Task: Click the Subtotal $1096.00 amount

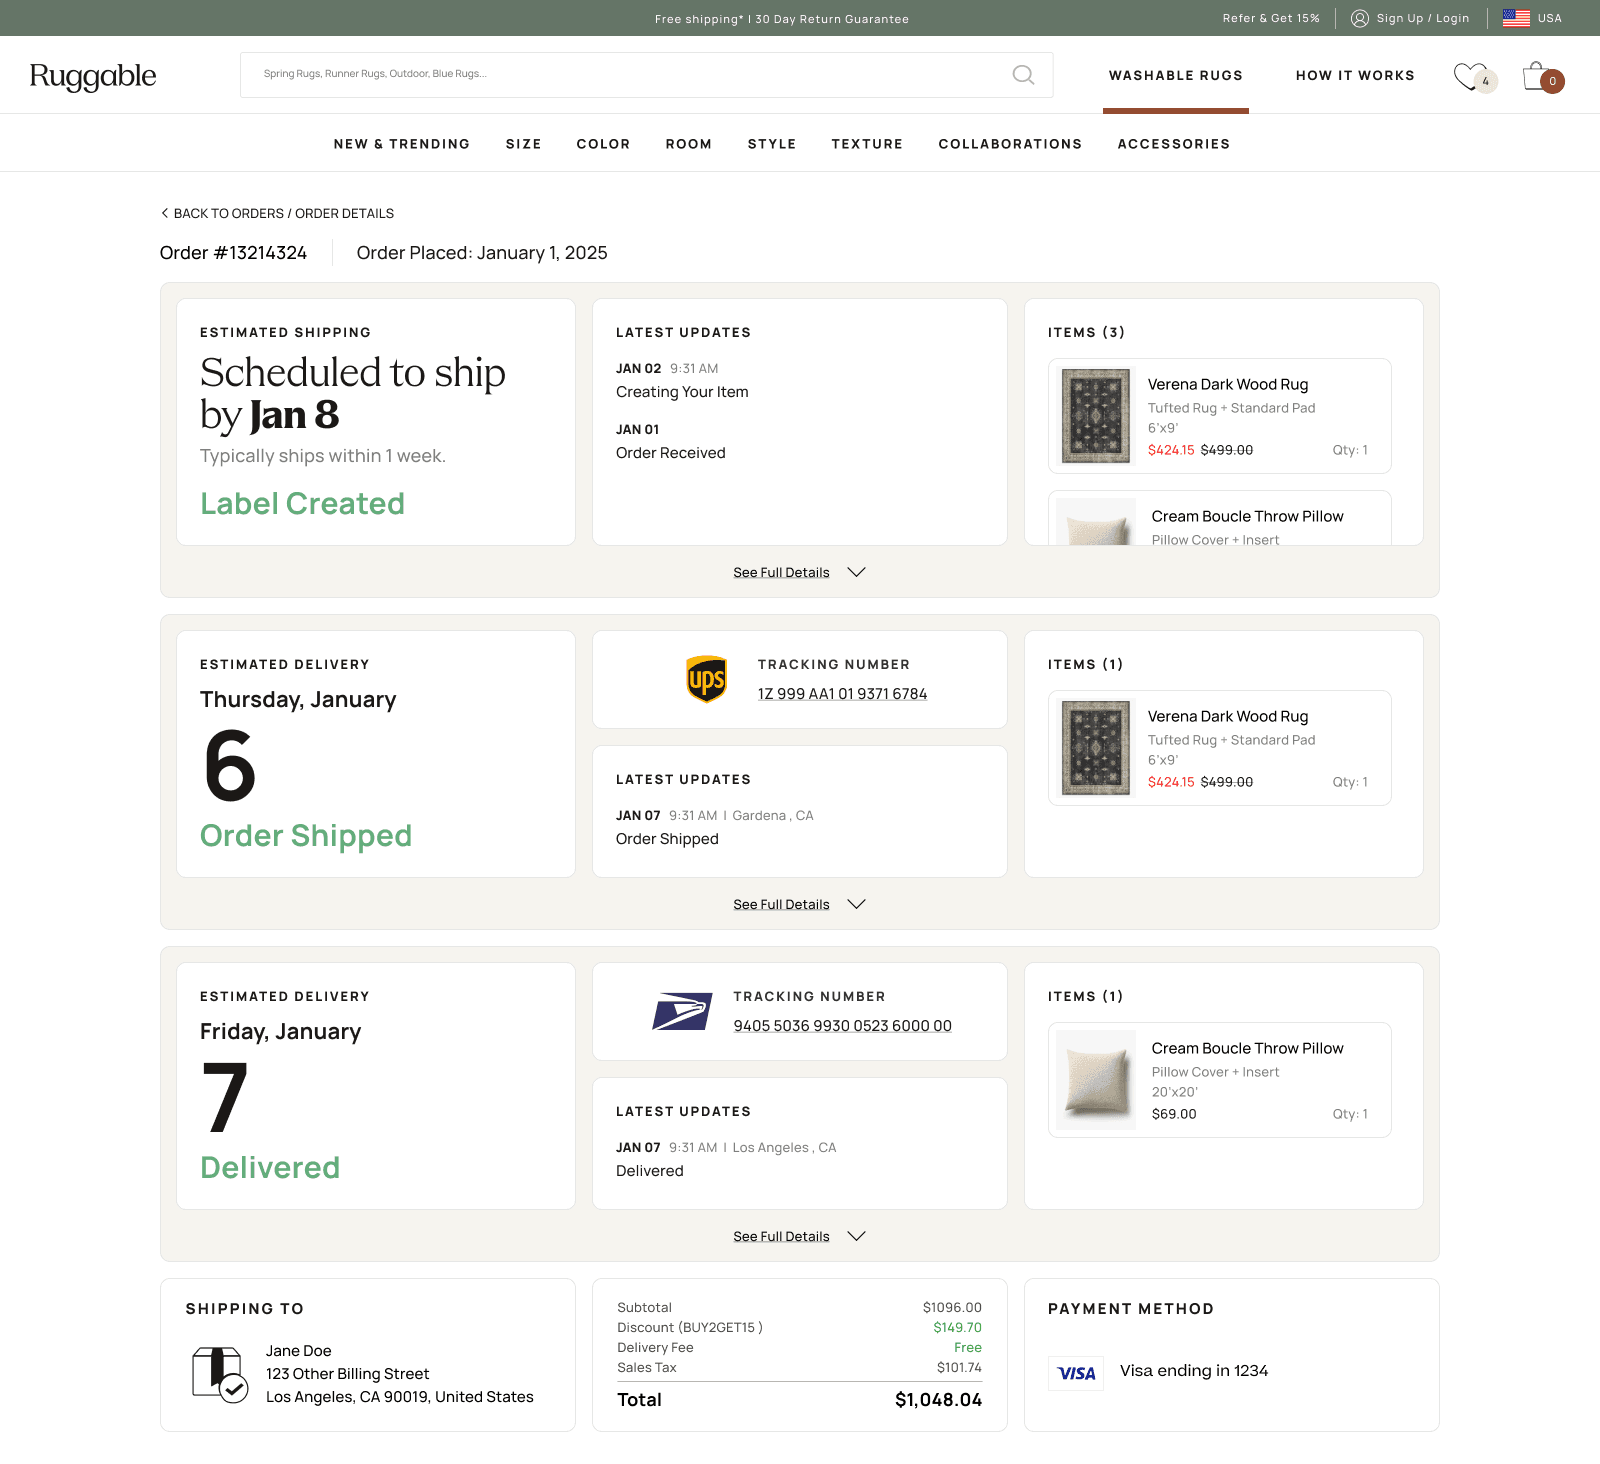Action: (x=952, y=1308)
